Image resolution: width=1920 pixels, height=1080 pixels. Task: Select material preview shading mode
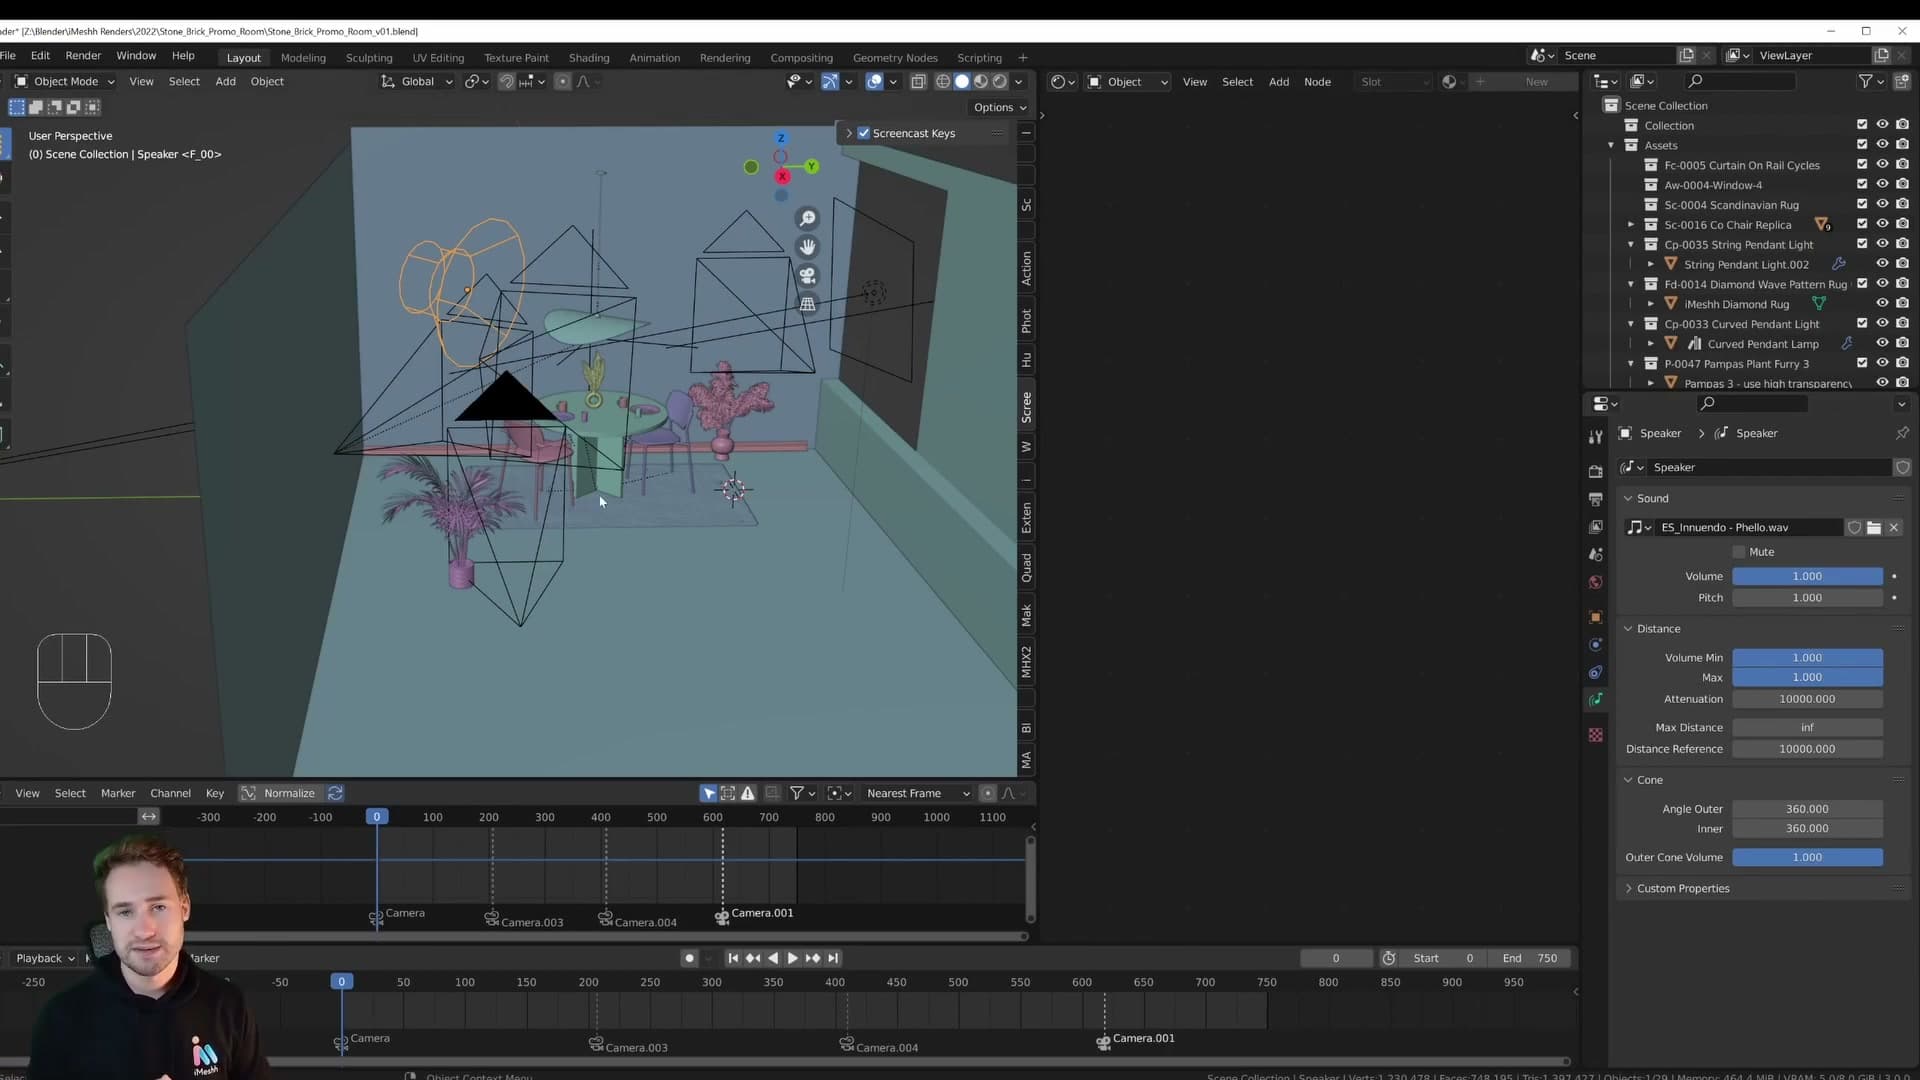coord(981,82)
